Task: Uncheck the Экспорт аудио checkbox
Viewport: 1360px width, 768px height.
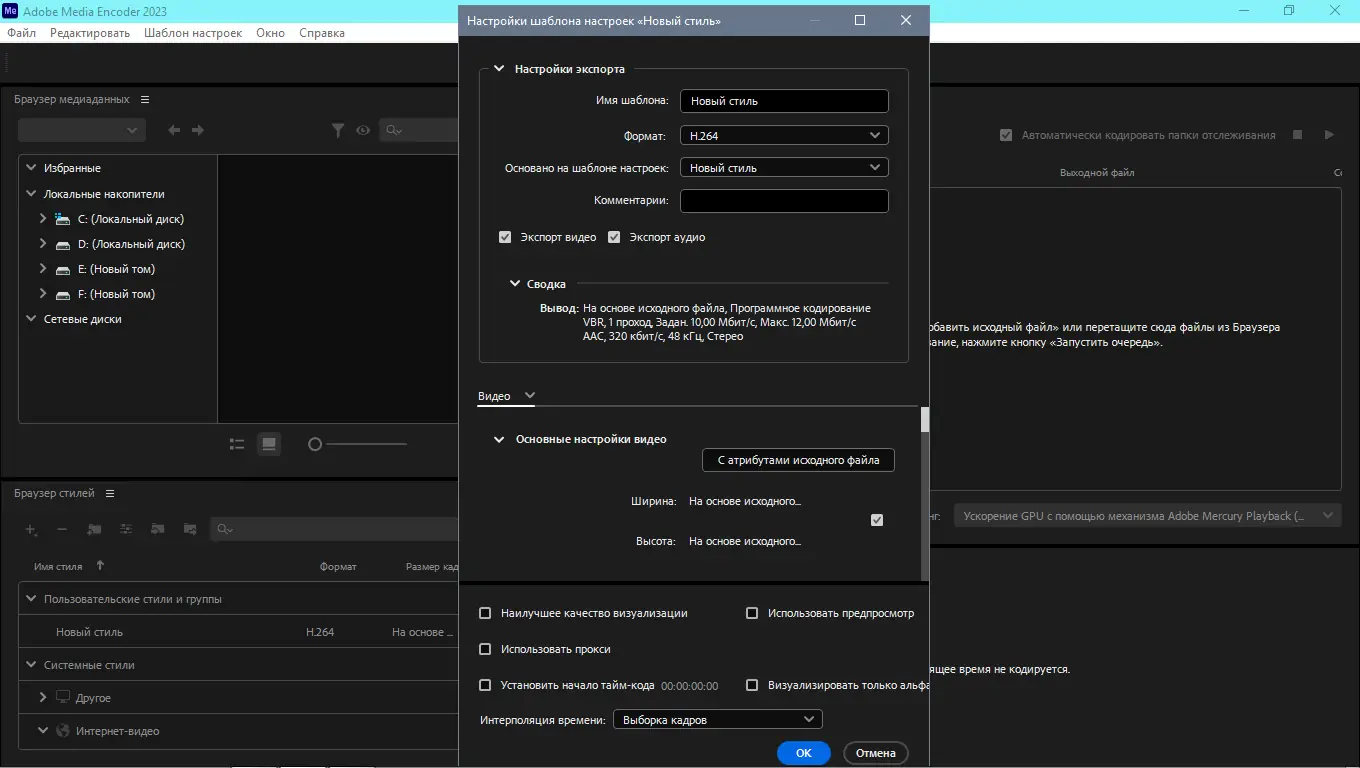Action: (x=614, y=237)
